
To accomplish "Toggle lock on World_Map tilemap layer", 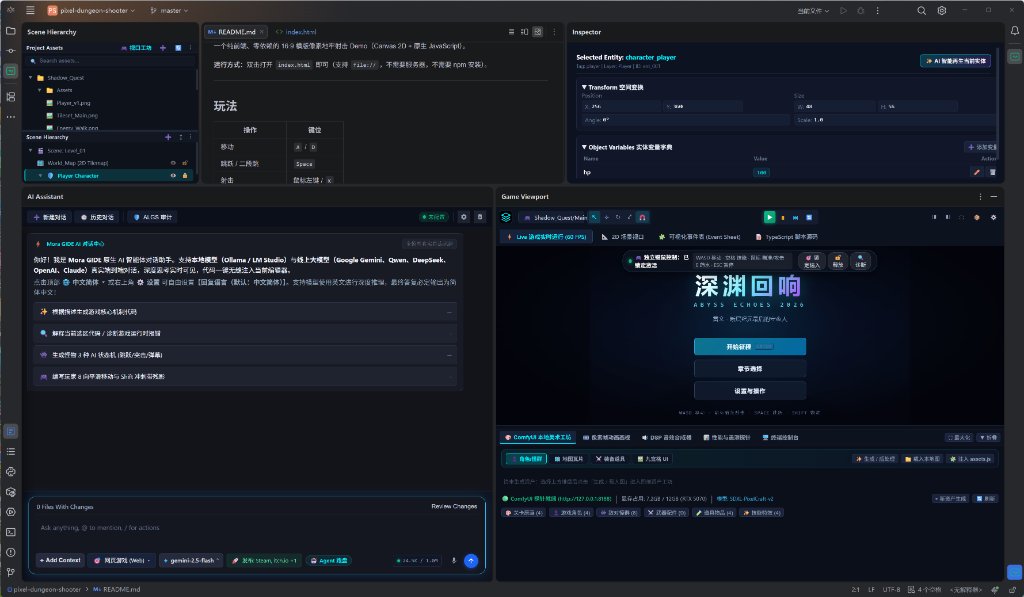I will [185, 163].
